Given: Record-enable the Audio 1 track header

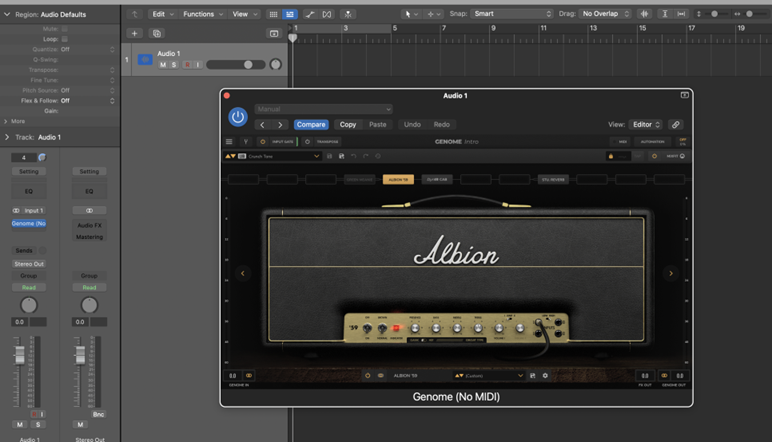Looking at the screenshot, I should tap(187, 64).
